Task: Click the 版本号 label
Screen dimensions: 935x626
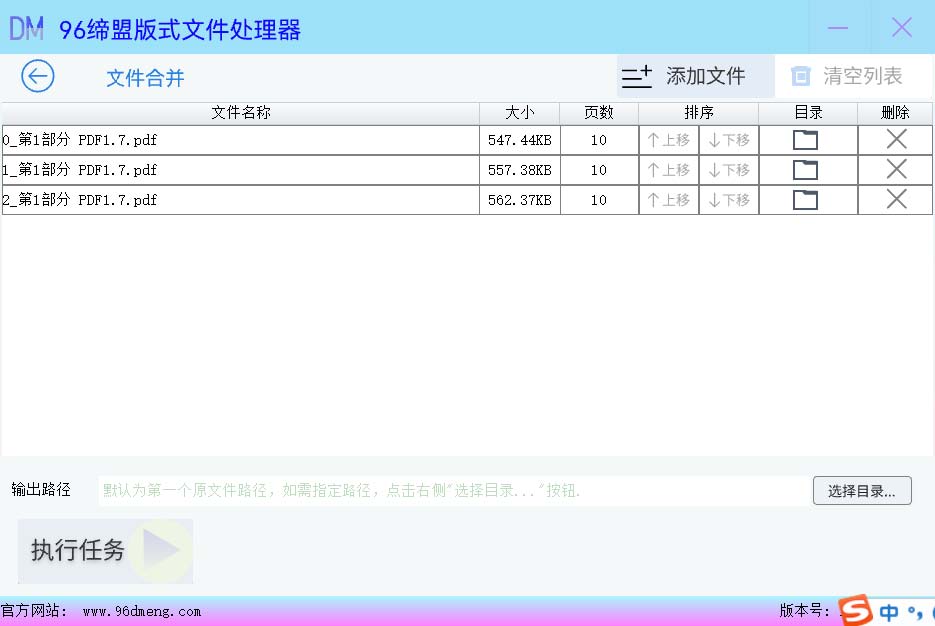Action: tap(805, 610)
